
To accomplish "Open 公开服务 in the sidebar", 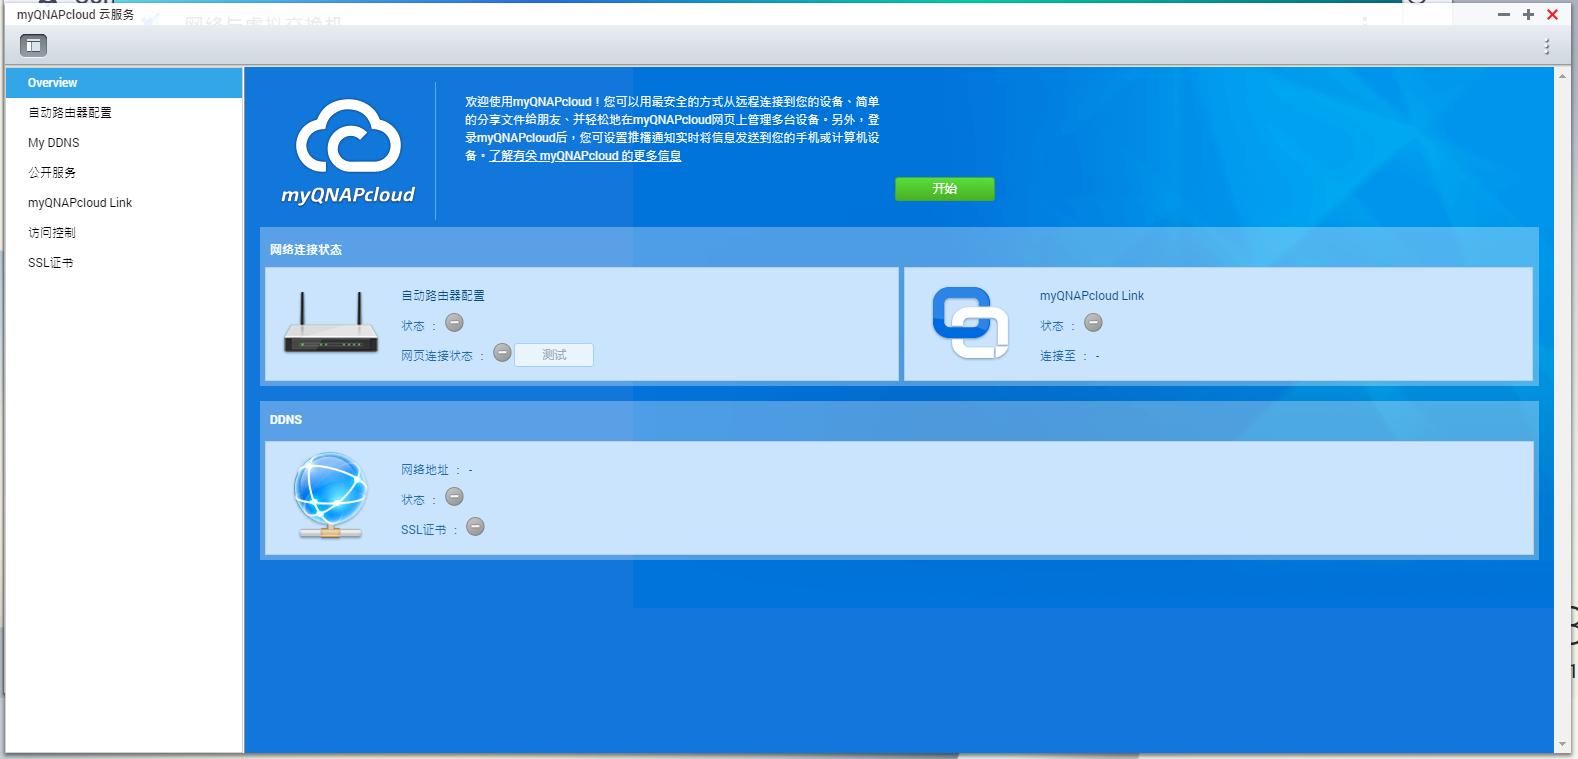I will tap(124, 173).
